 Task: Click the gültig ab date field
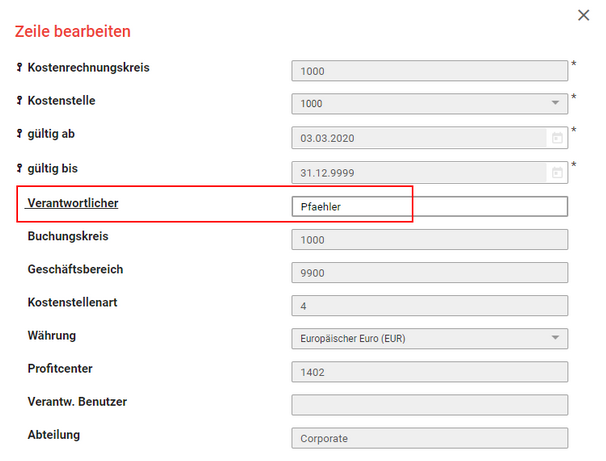(420, 138)
